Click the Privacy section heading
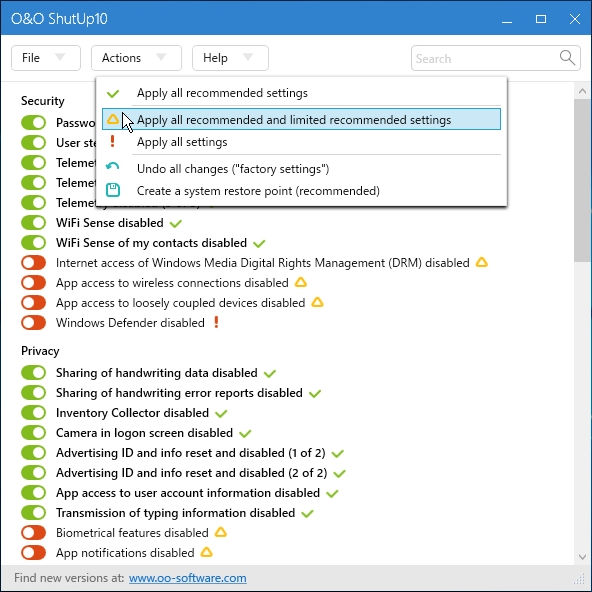Image resolution: width=592 pixels, height=592 pixels. tap(40, 351)
